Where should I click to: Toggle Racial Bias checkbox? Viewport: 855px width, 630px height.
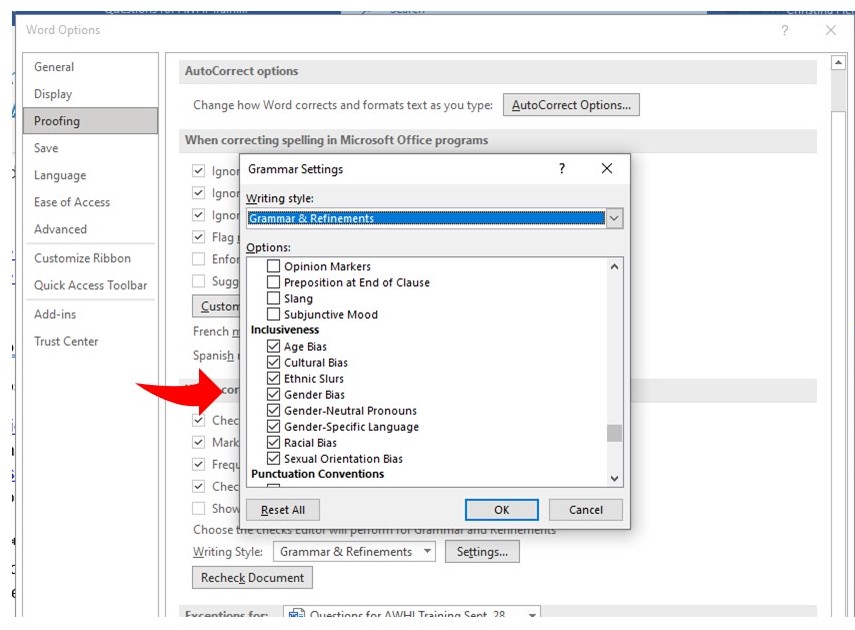[273, 442]
